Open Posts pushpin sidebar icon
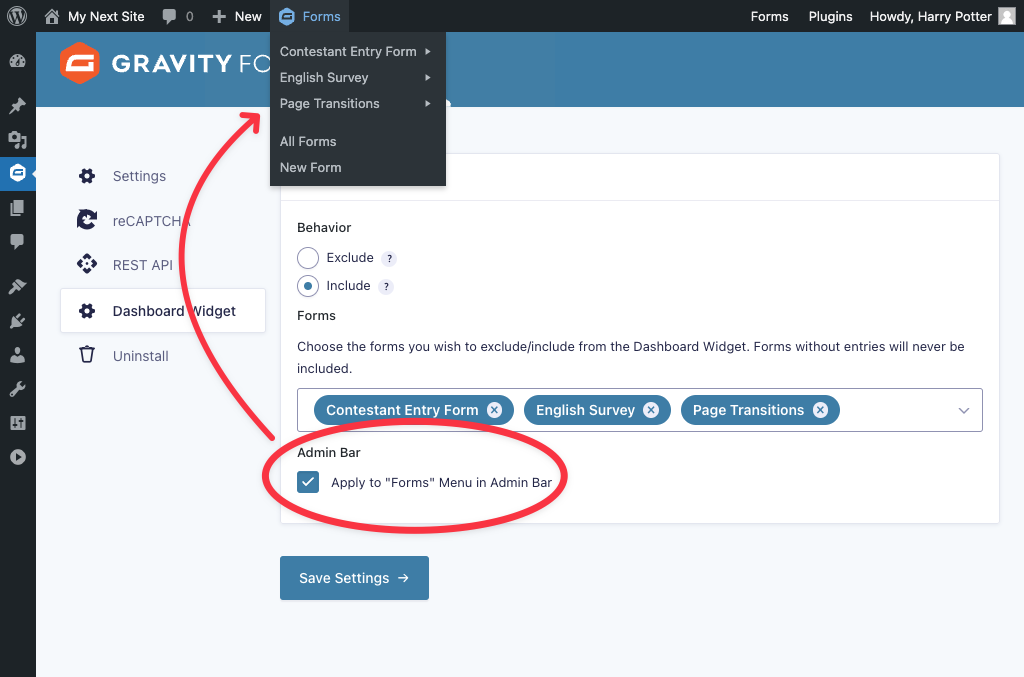The image size is (1024, 677). [18, 105]
